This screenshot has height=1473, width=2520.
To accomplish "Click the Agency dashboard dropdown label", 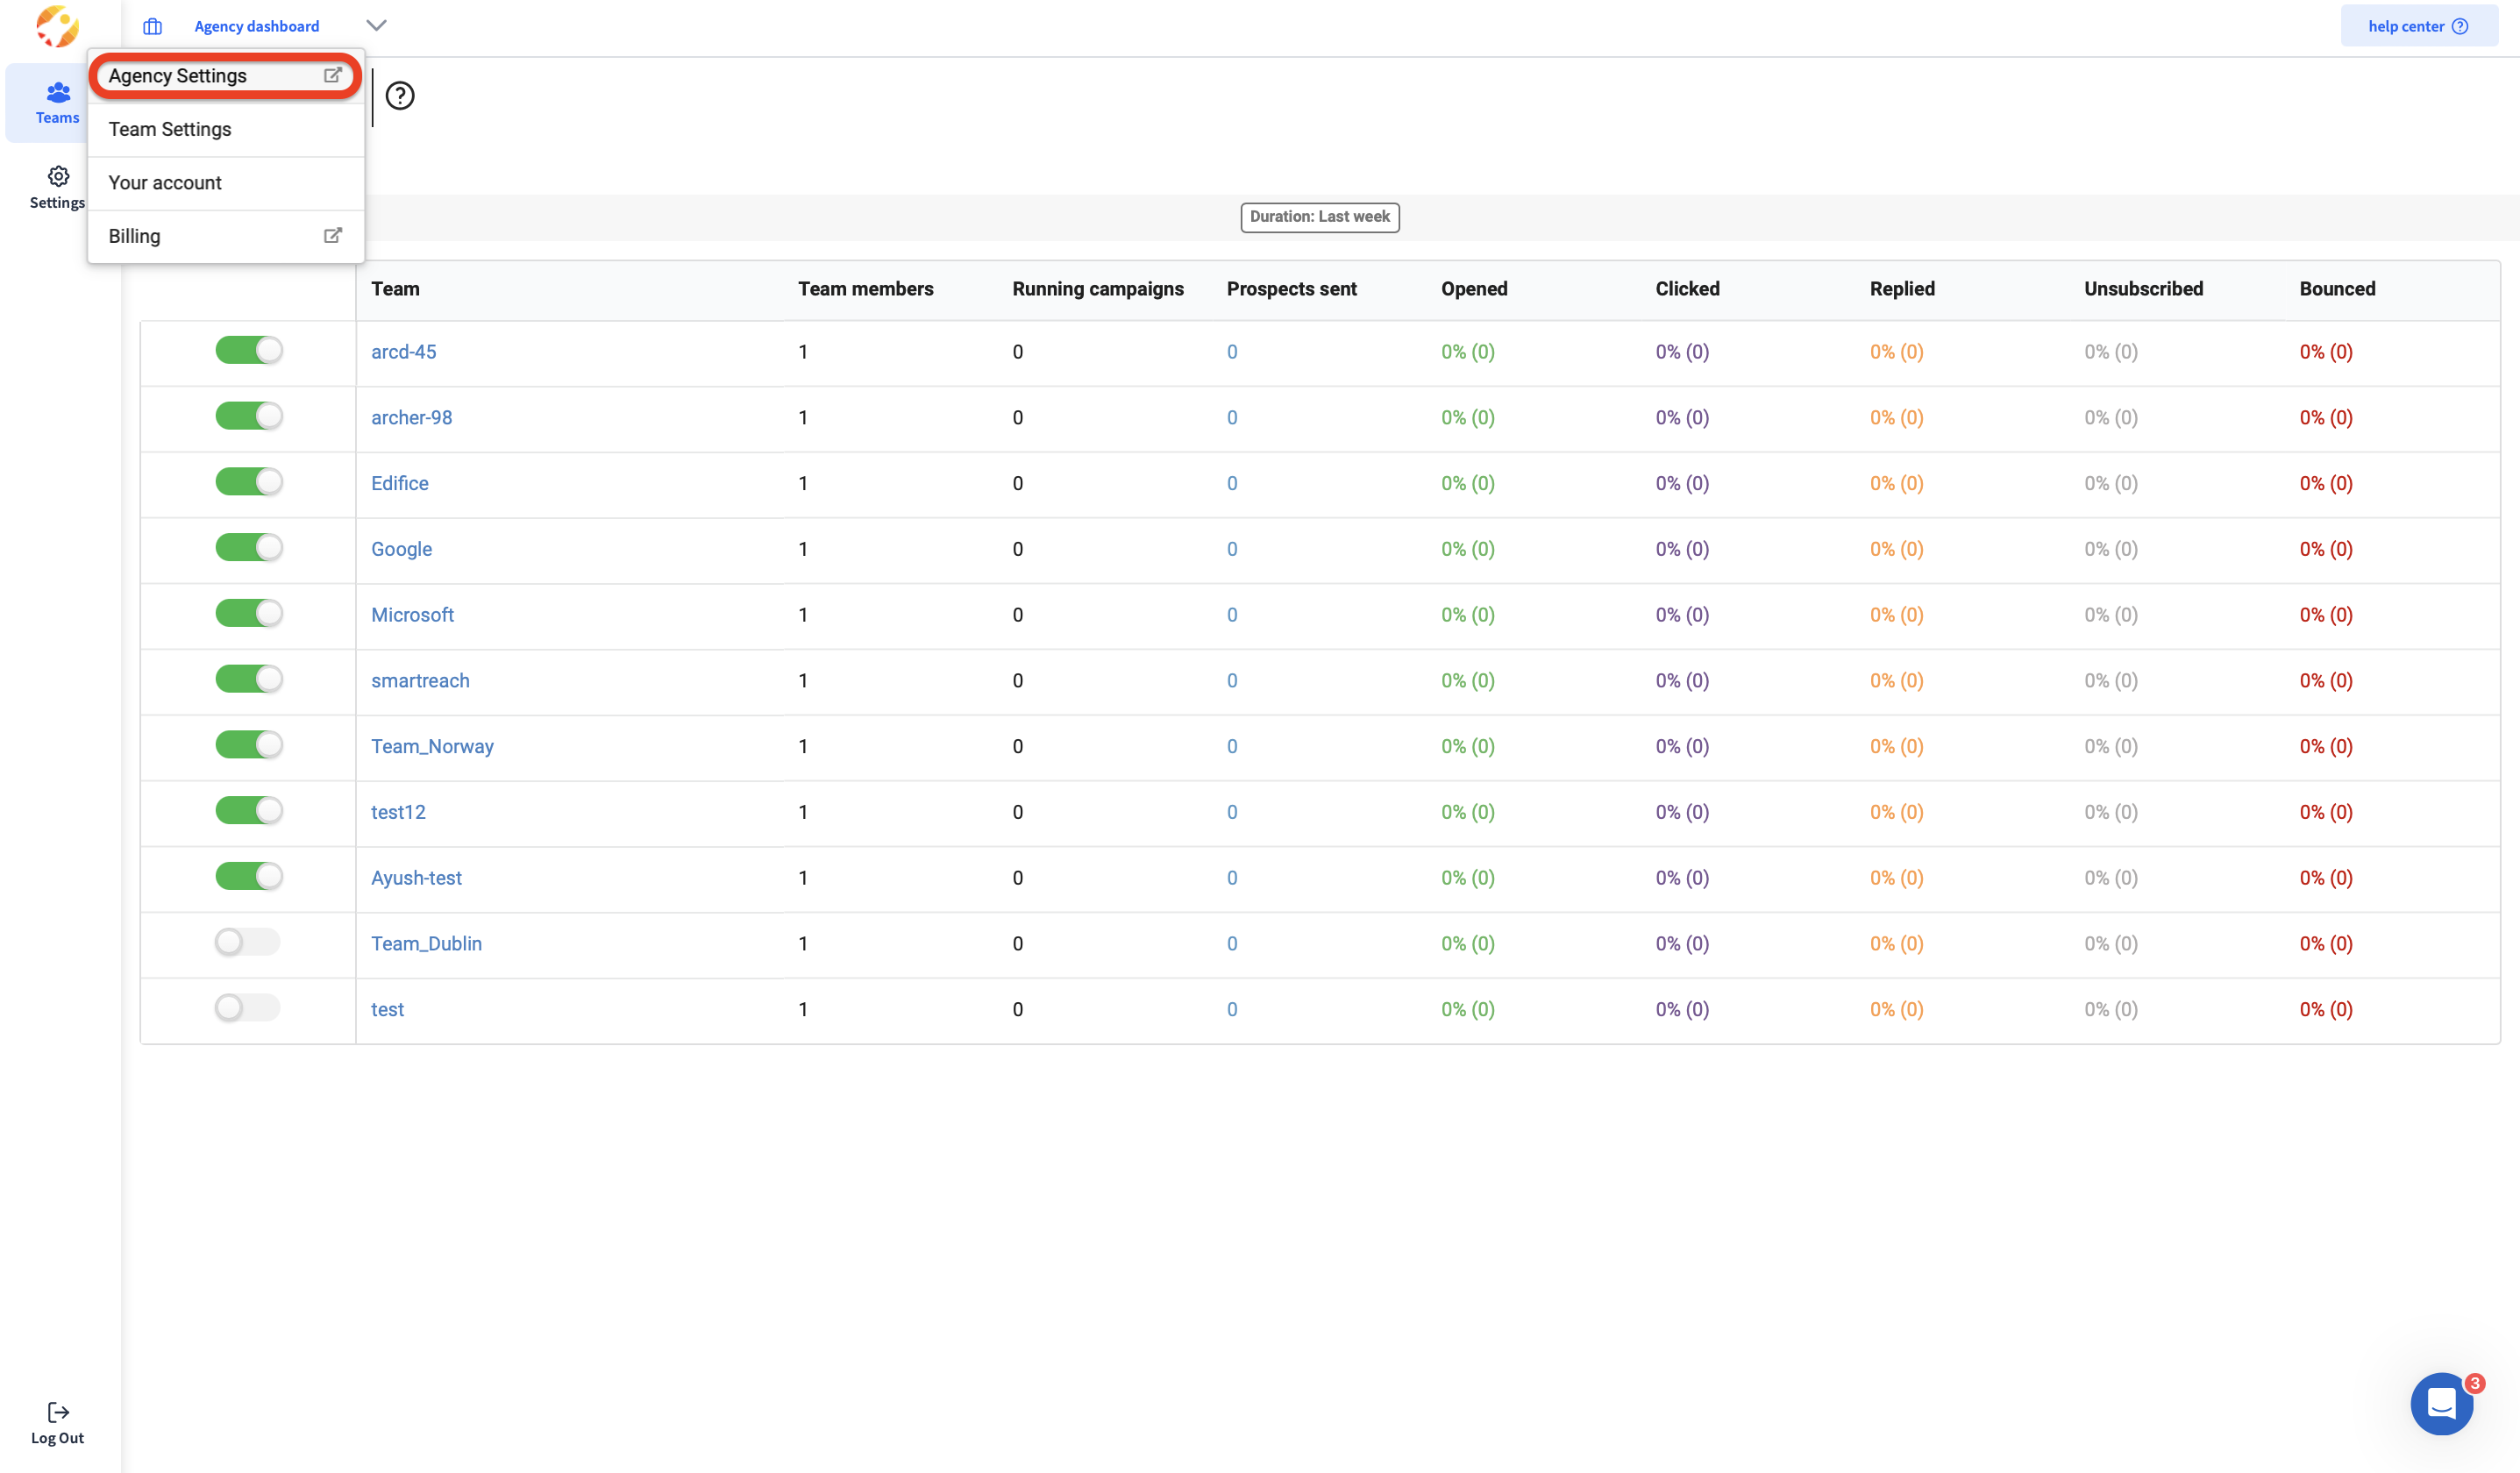I will coord(257,27).
